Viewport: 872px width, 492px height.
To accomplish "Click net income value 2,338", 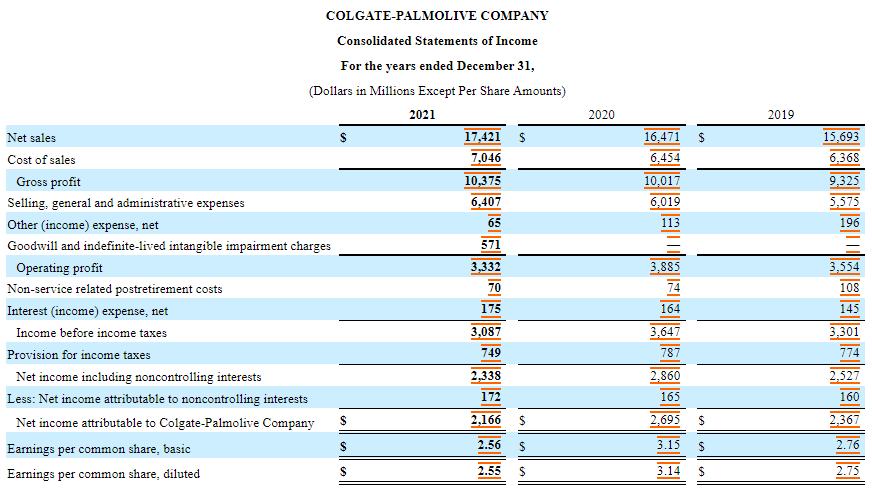I will [x=485, y=376].
